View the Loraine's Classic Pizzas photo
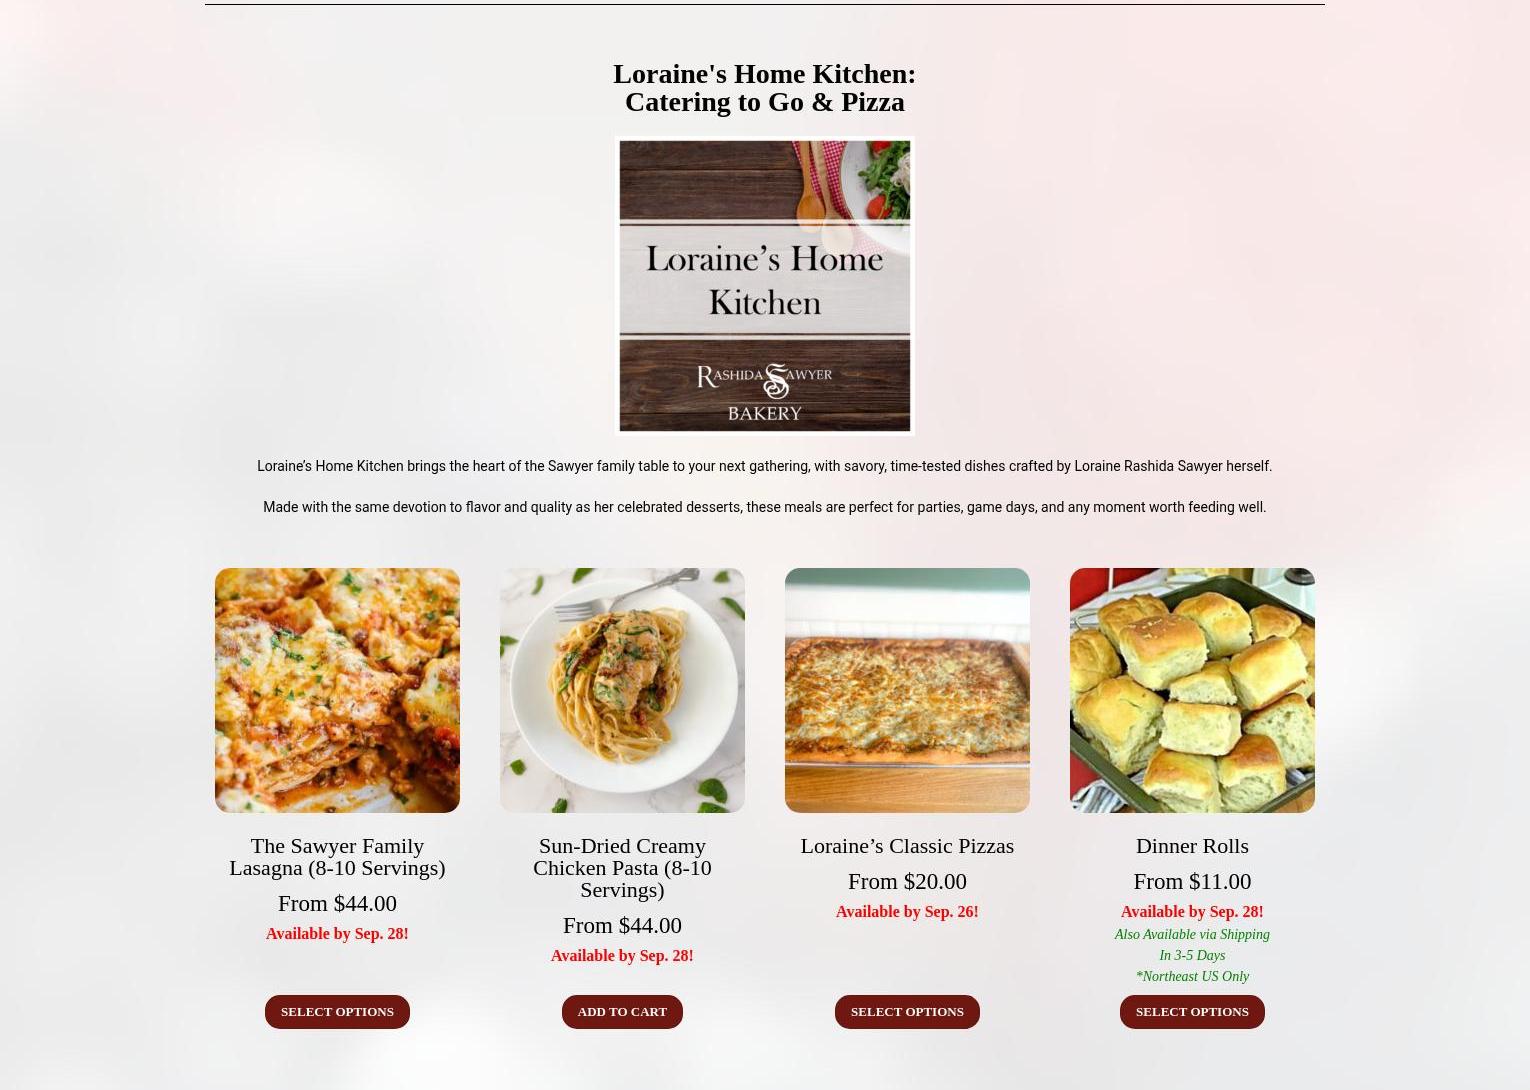The image size is (1530, 1090). (x=907, y=690)
